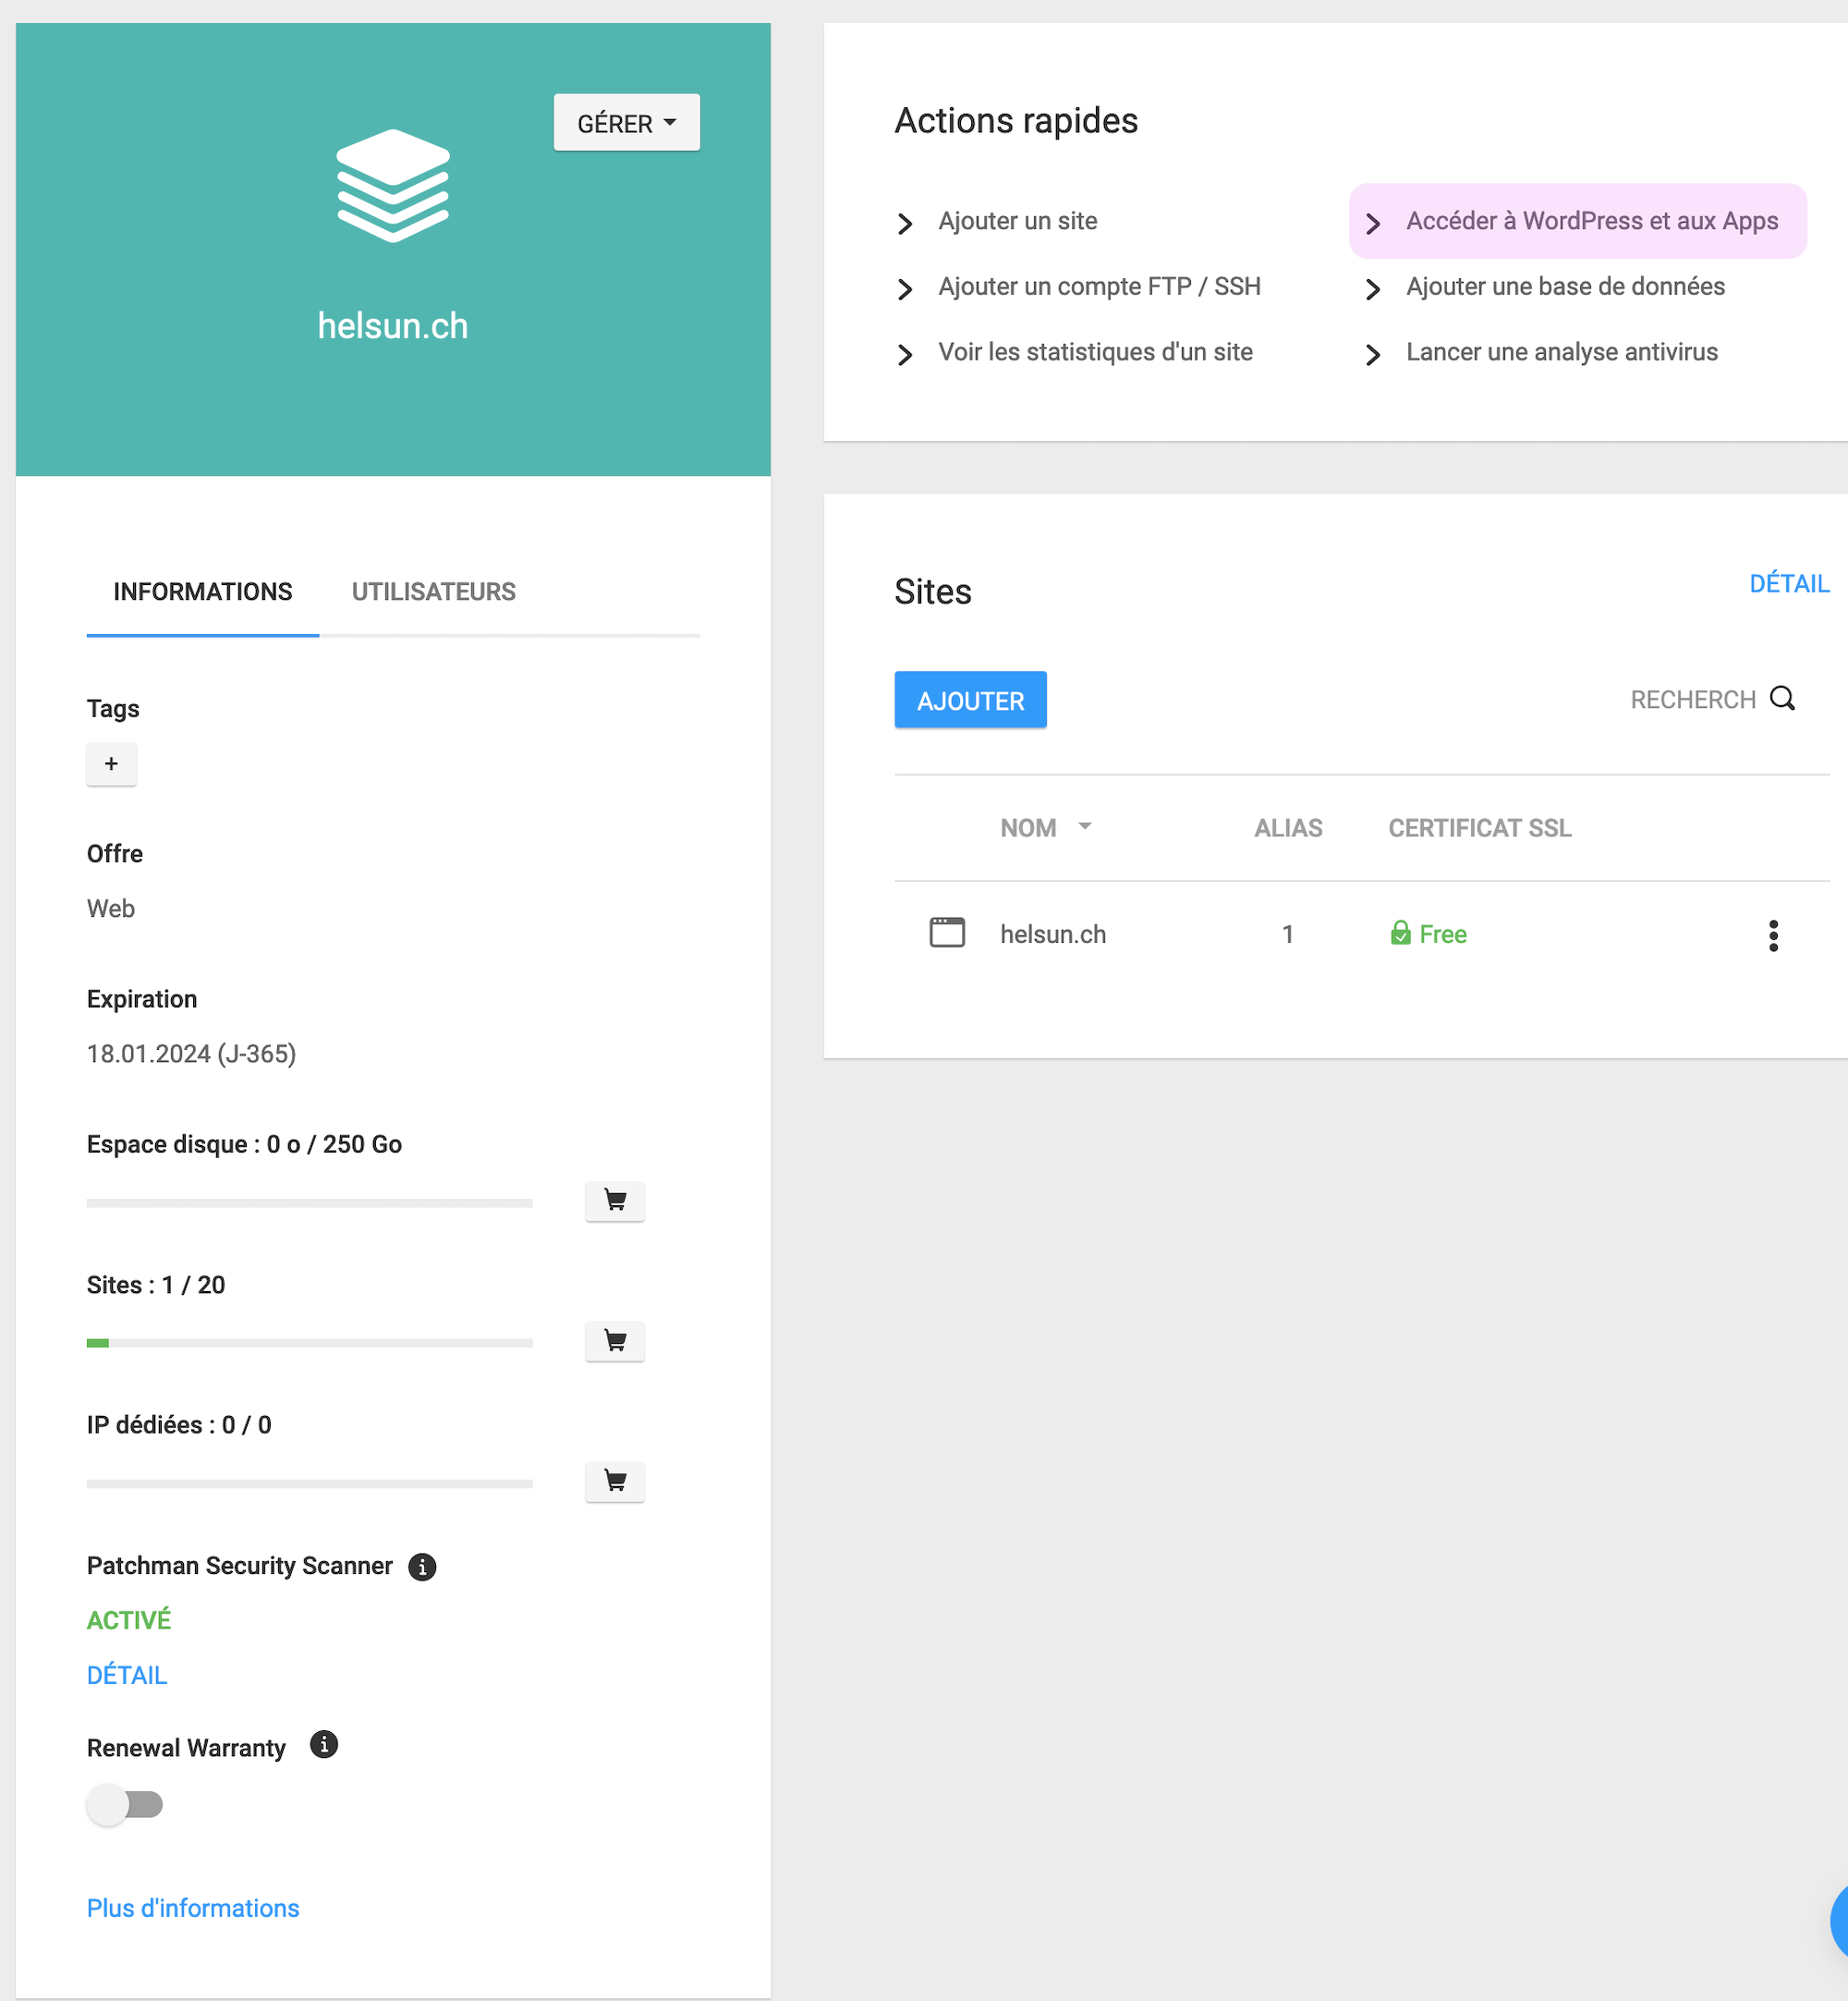
Task: Click the green SSL lock icon
Action: click(x=1400, y=933)
